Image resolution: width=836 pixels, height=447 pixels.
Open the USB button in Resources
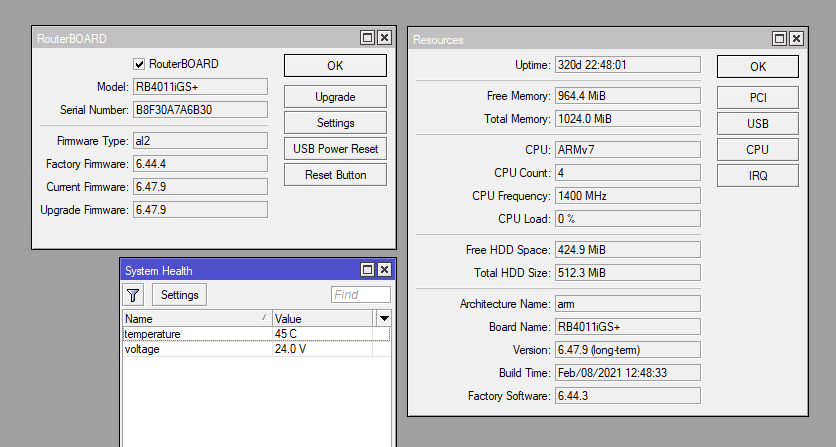point(758,124)
